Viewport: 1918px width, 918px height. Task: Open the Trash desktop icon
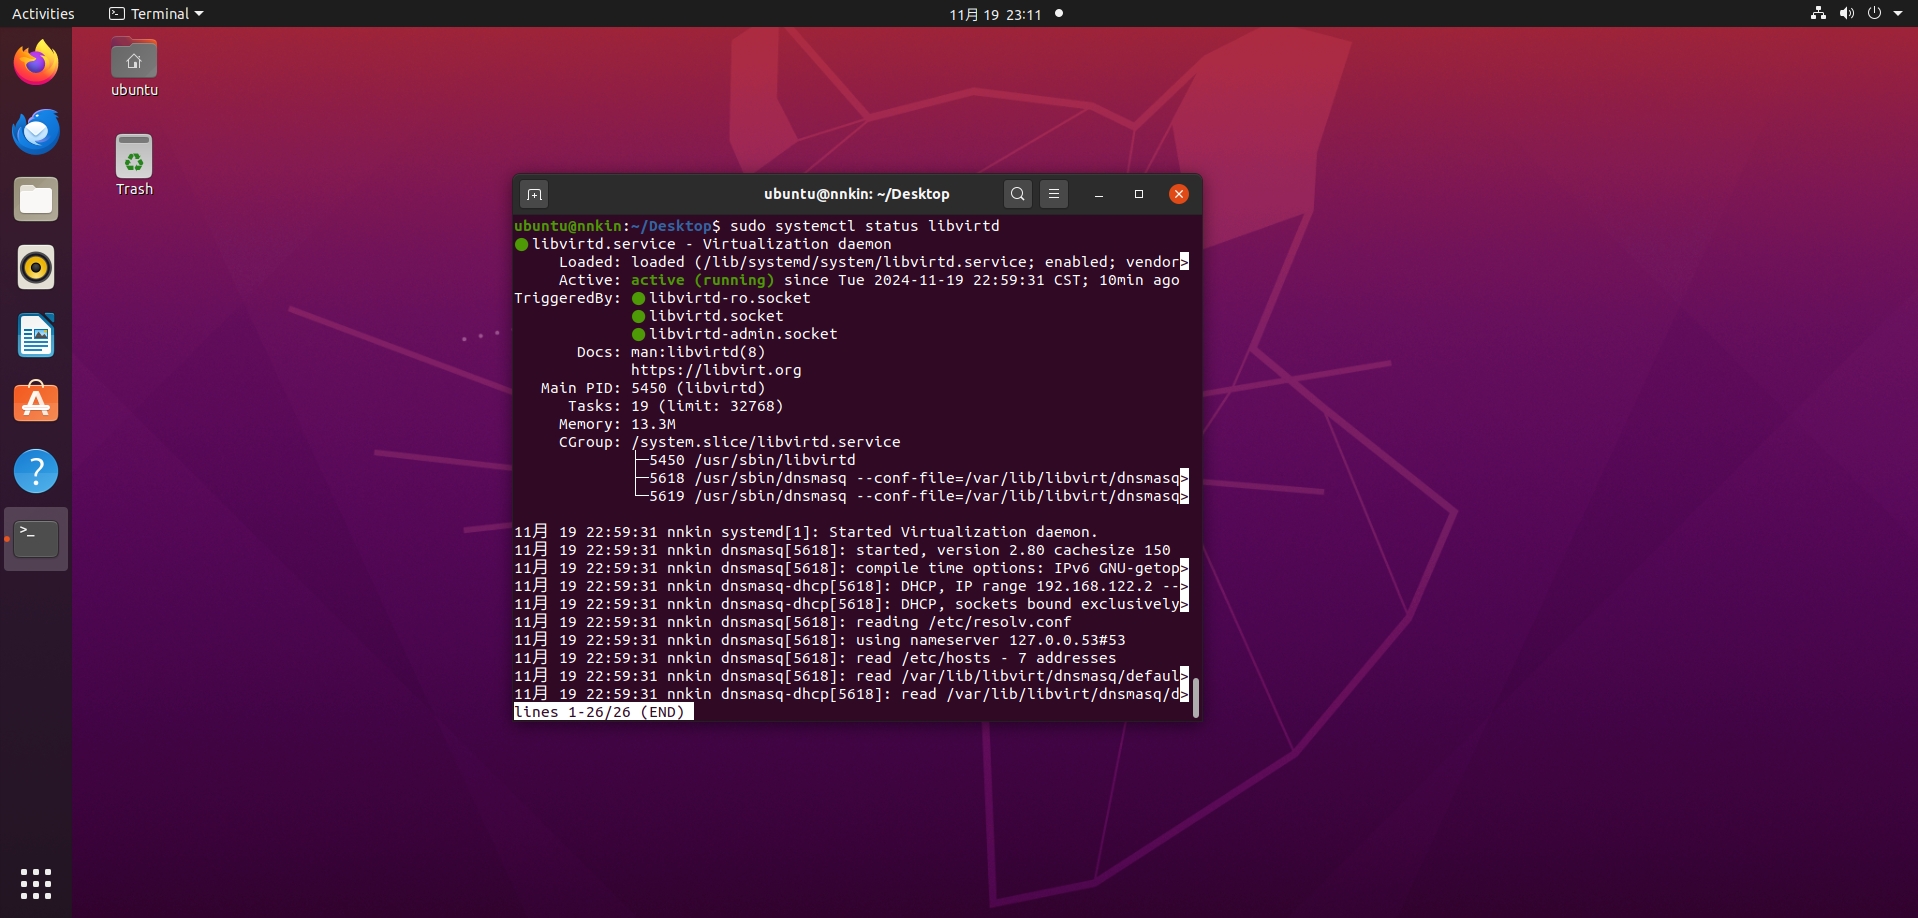pyautogui.click(x=134, y=165)
